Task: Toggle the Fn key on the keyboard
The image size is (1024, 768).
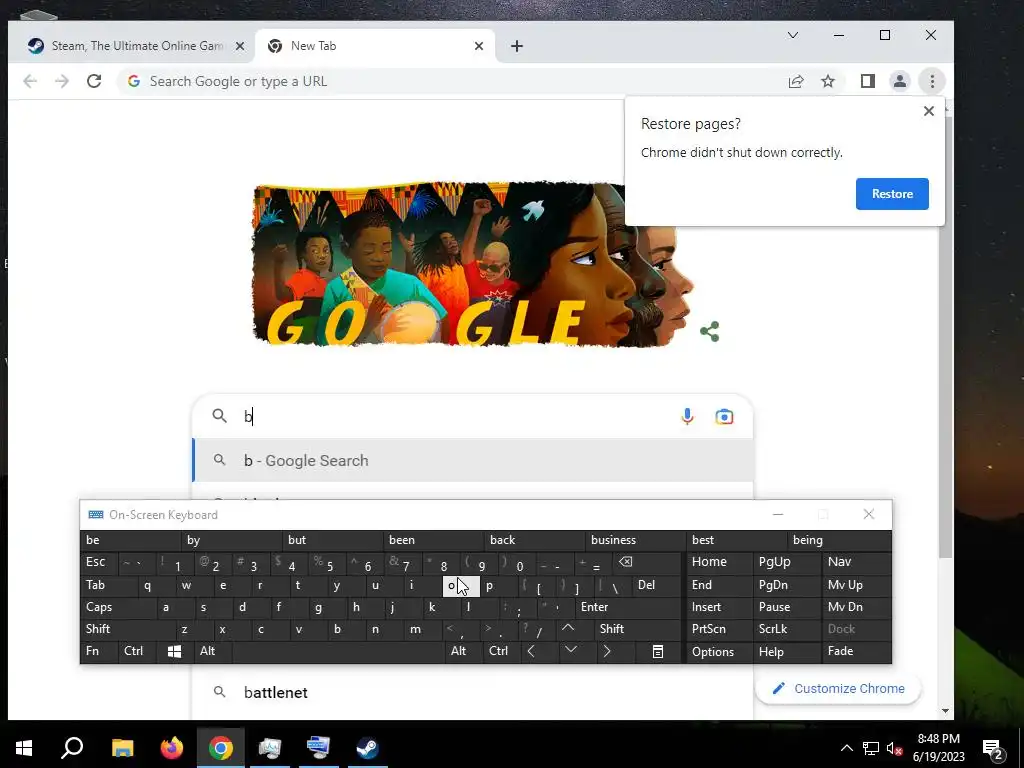Action: pyautogui.click(x=99, y=651)
